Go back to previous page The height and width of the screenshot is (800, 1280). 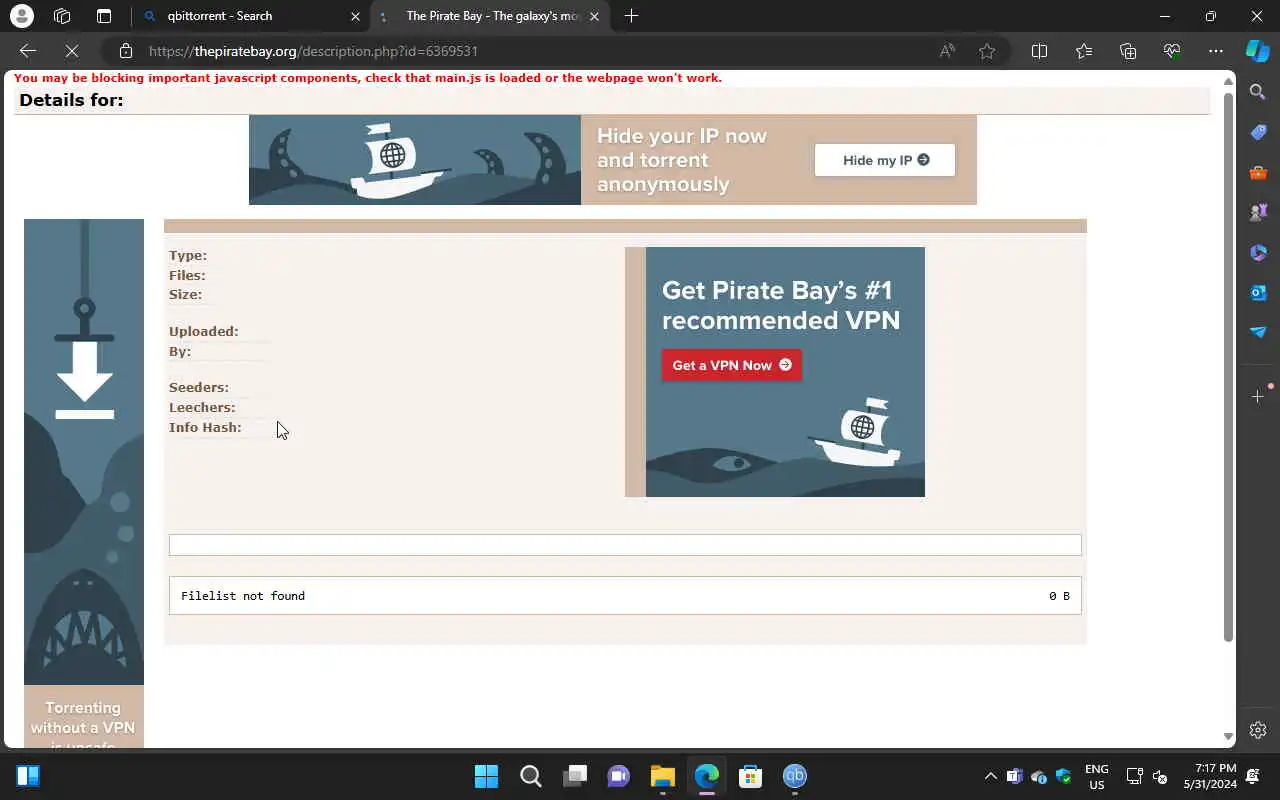28,51
